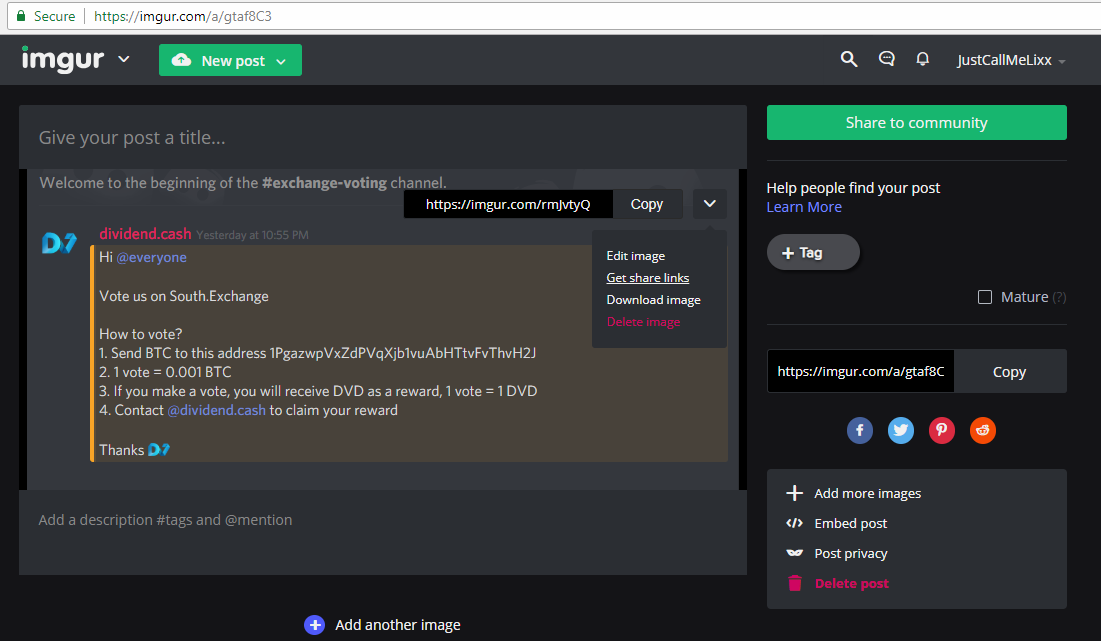Enable the Mature checkbox

(984, 297)
